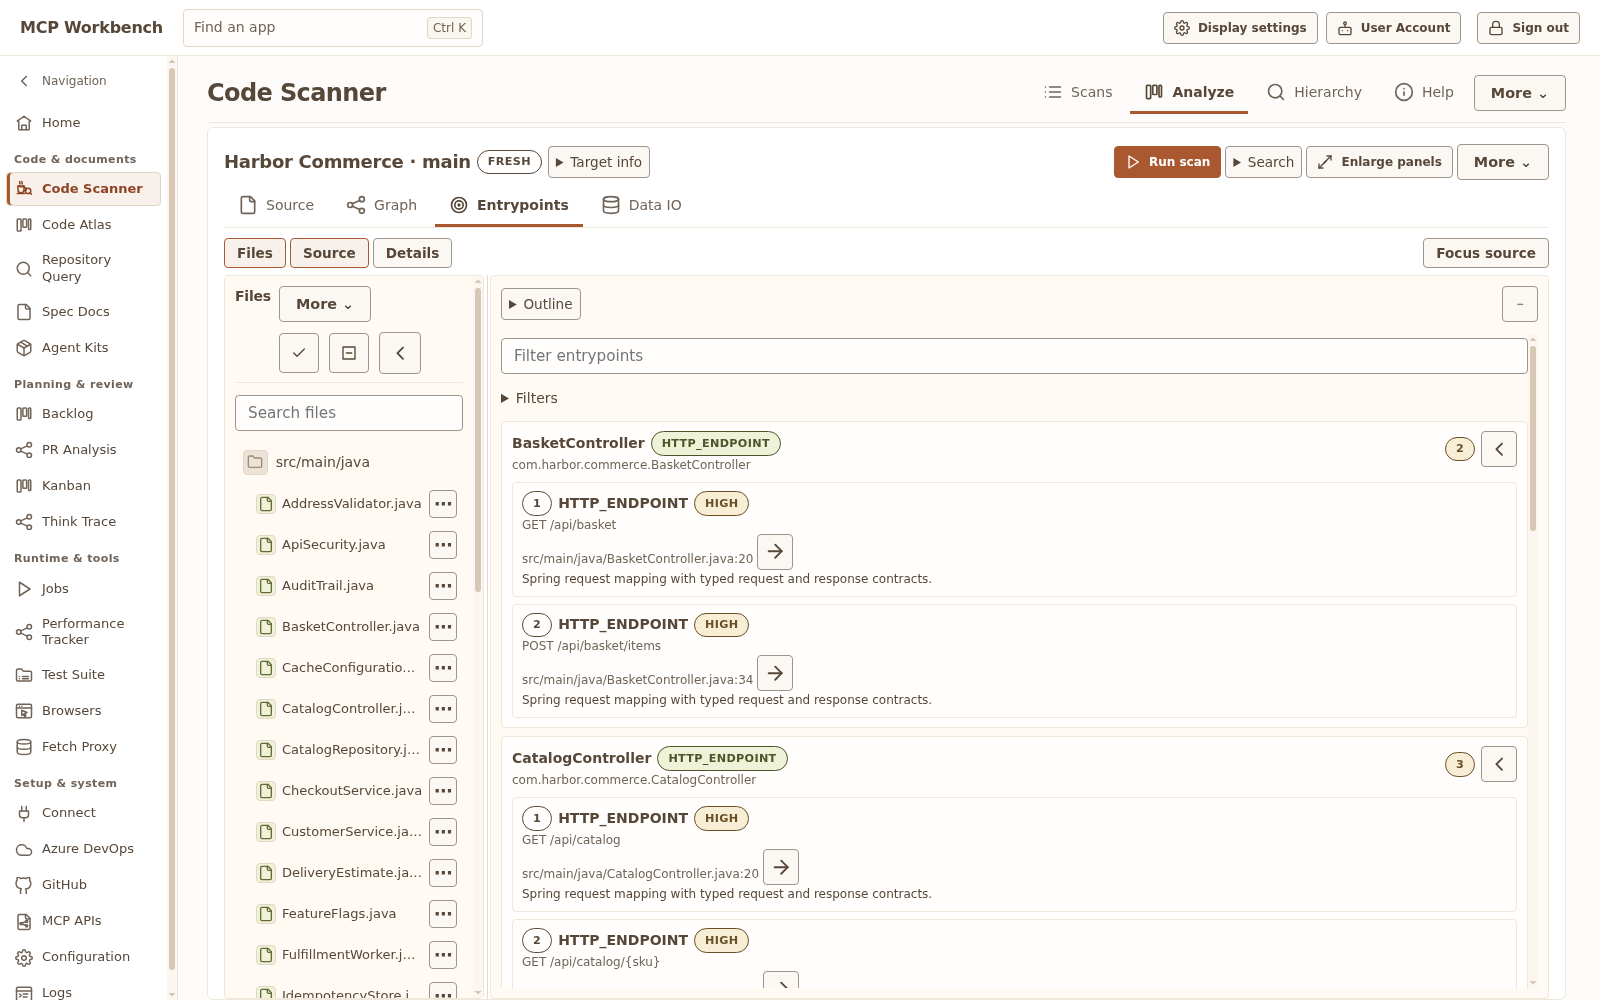Open the page-level More dropdown
Image resolution: width=1600 pixels, height=1000 pixels.
(x=1519, y=93)
